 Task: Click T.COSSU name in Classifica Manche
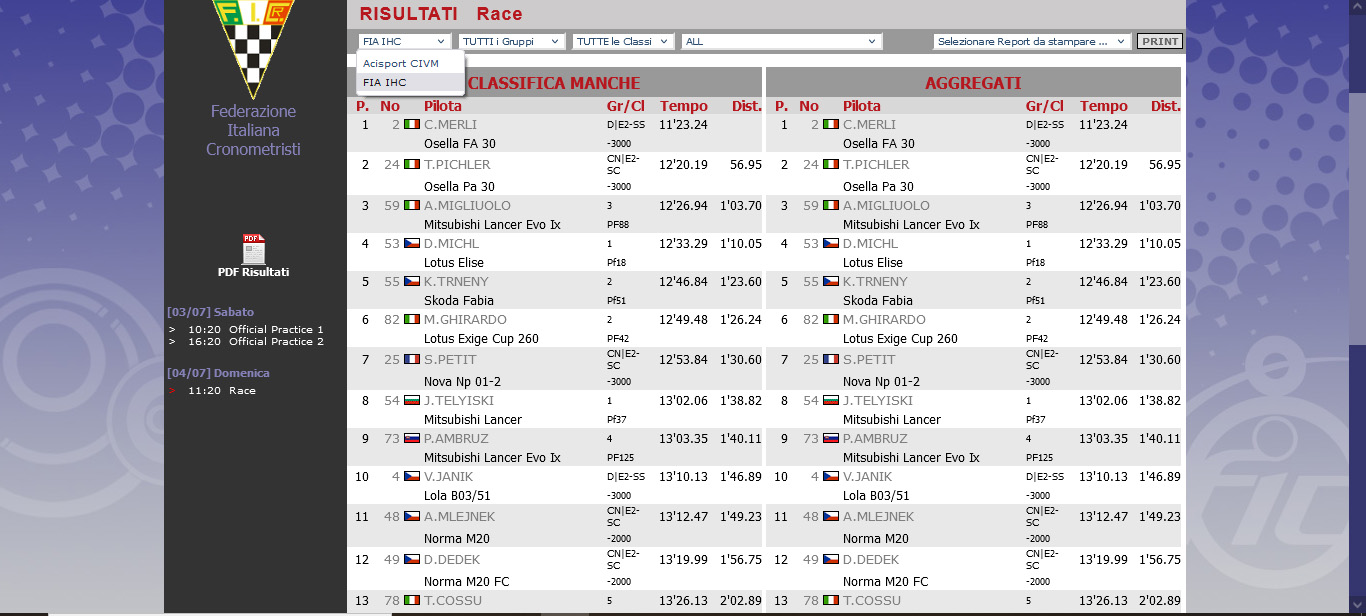[x=452, y=601]
